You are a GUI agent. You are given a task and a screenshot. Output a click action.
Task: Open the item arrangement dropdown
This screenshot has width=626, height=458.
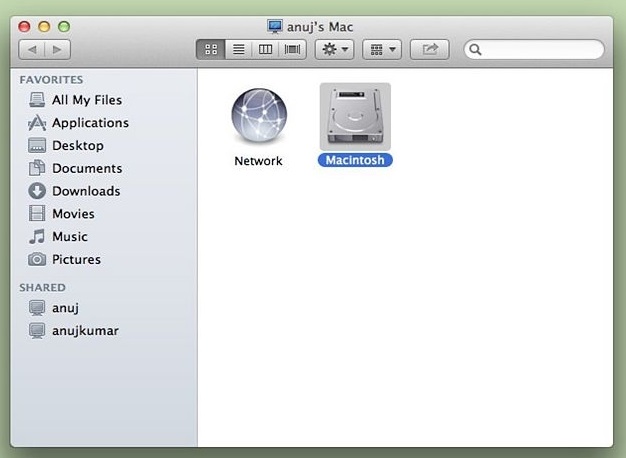[382, 50]
